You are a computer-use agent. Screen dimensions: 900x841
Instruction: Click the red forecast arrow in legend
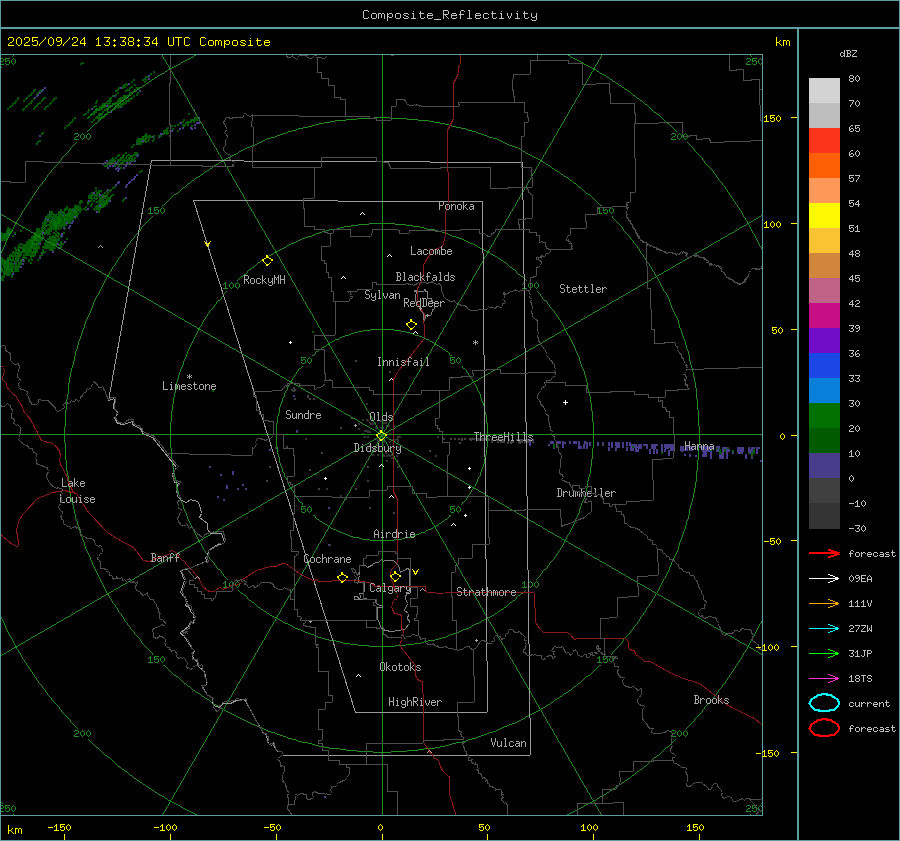click(x=824, y=553)
